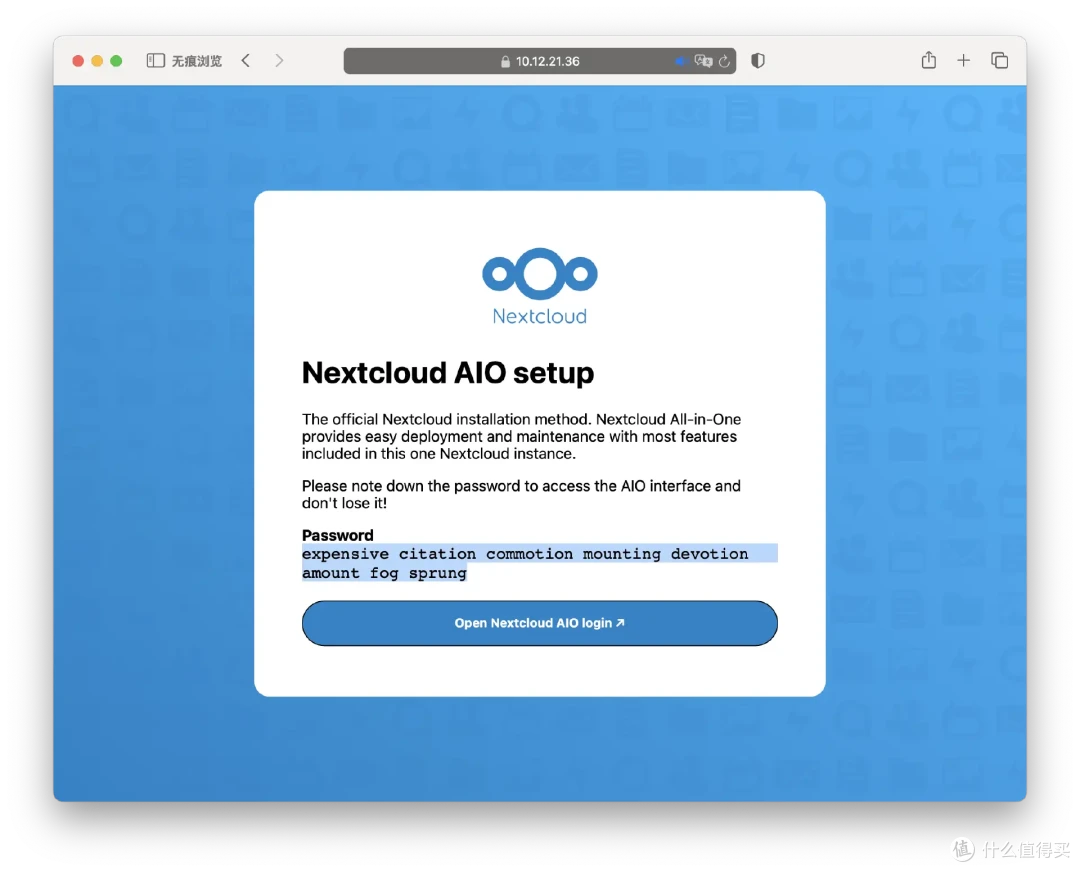The image size is (1080, 872).
Task: Click password text 'expensive citation commotion'
Action: [437, 554]
